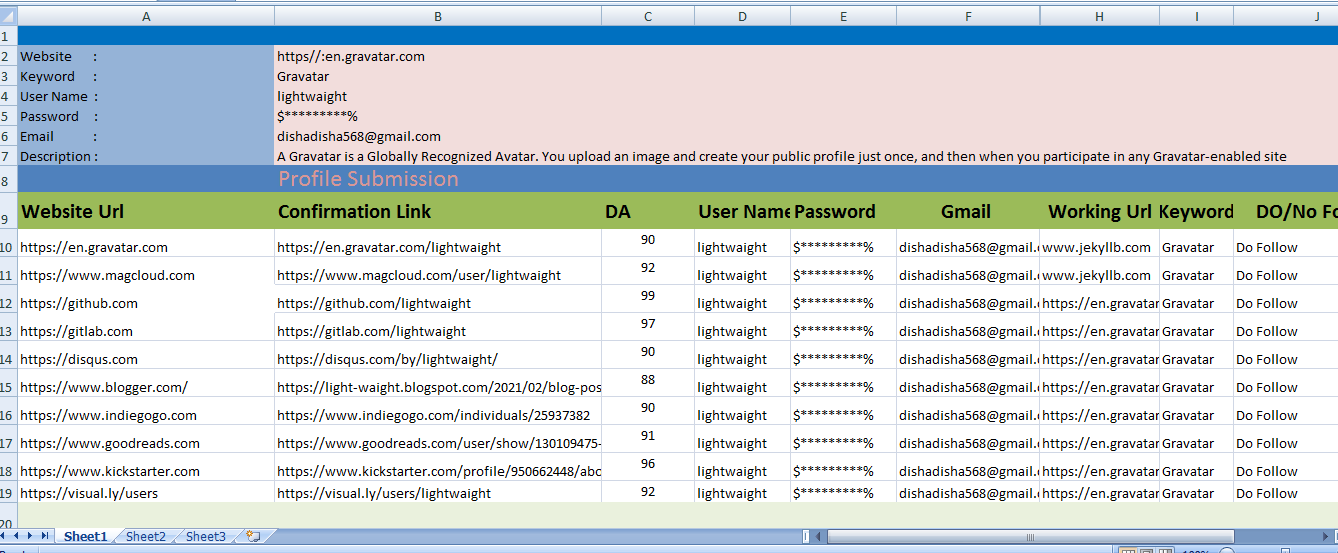Click the 'https://visual.ly/users' website cell
Screen dimensions: 1338x553
(146, 492)
